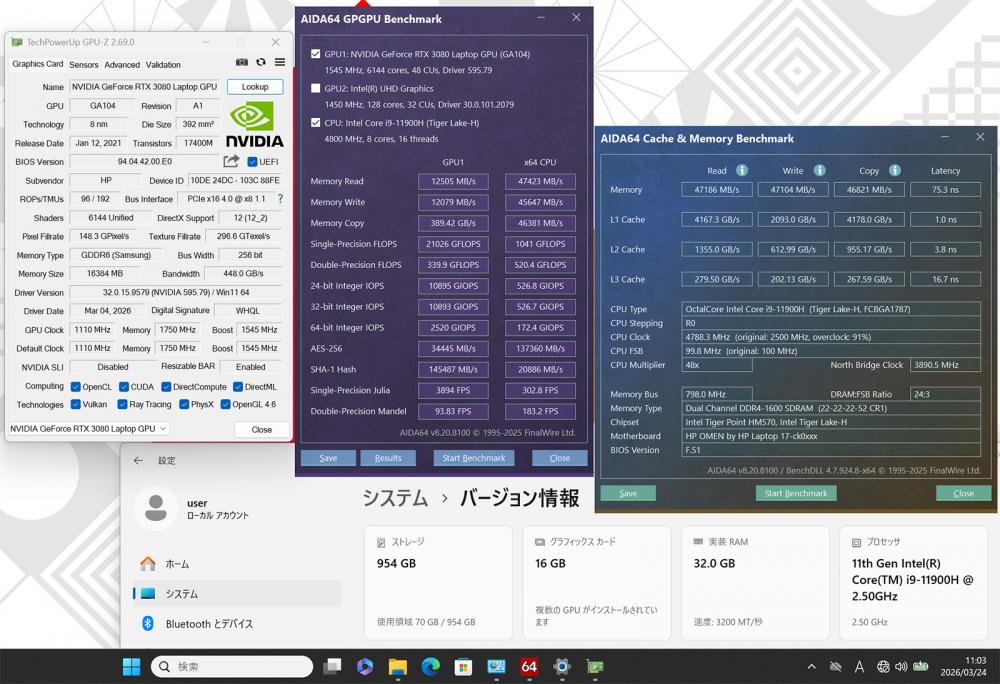Click the グラフィックス カード 16 GB card
1000x684 pixels.
click(x=596, y=583)
